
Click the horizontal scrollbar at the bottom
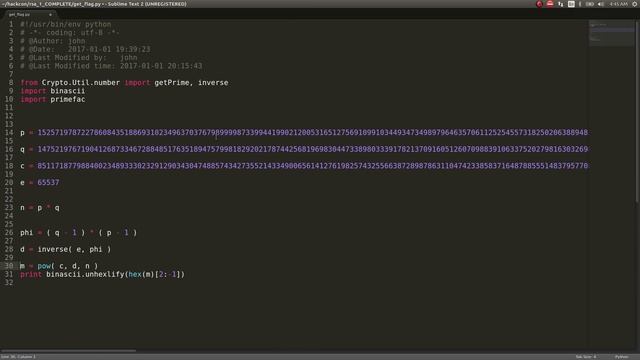pyautogui.click(x=69, y=350)
